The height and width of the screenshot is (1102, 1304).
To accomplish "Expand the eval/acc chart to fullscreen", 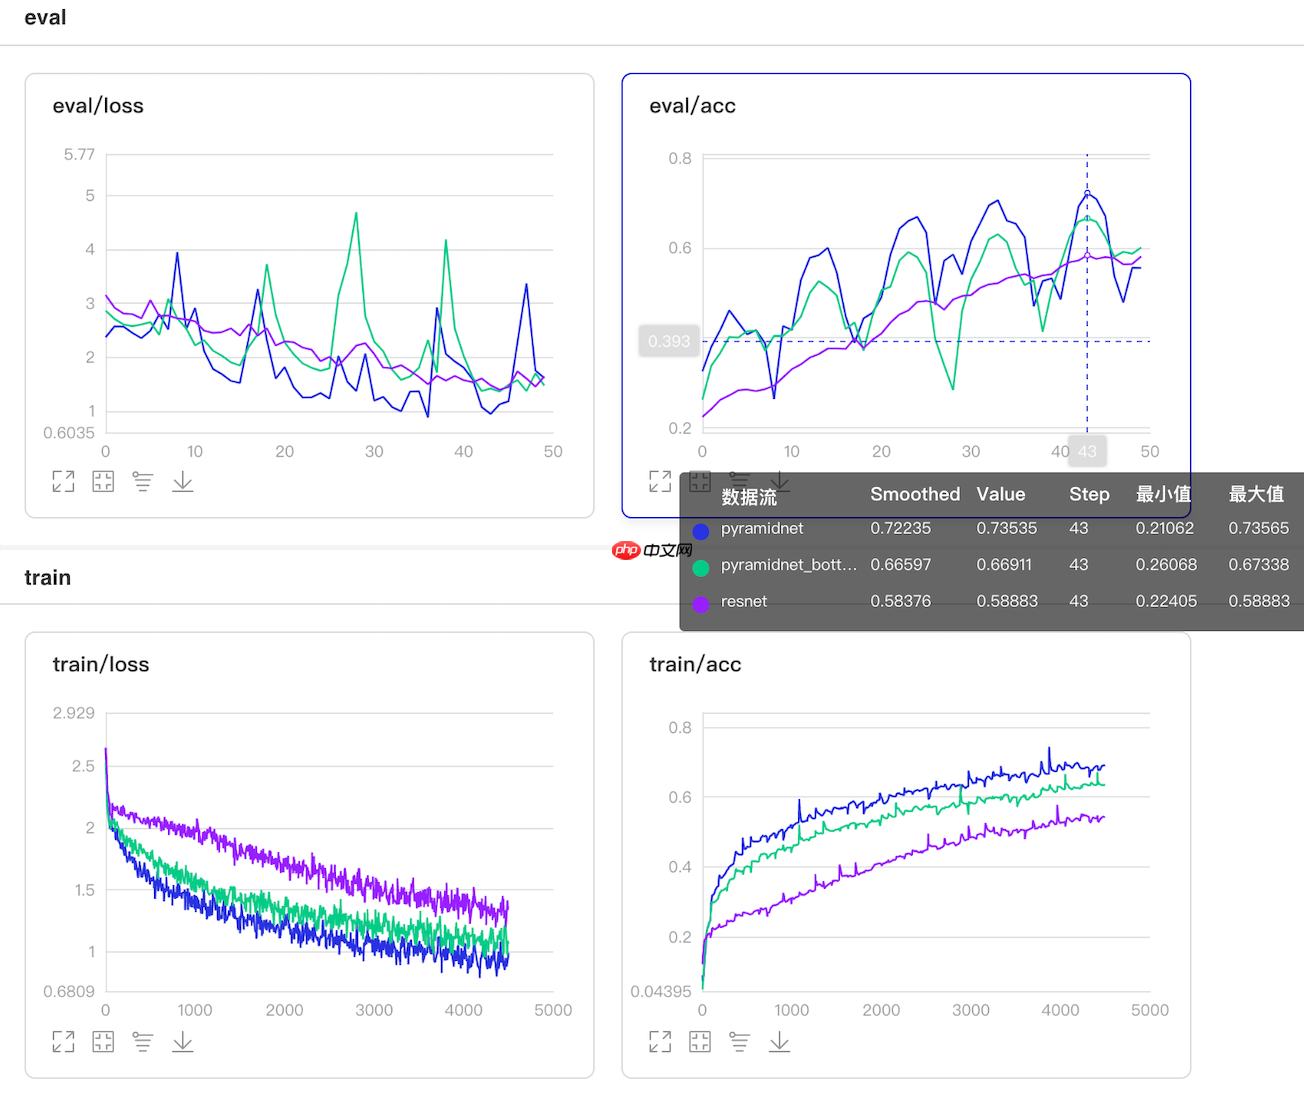I will 660,482.
